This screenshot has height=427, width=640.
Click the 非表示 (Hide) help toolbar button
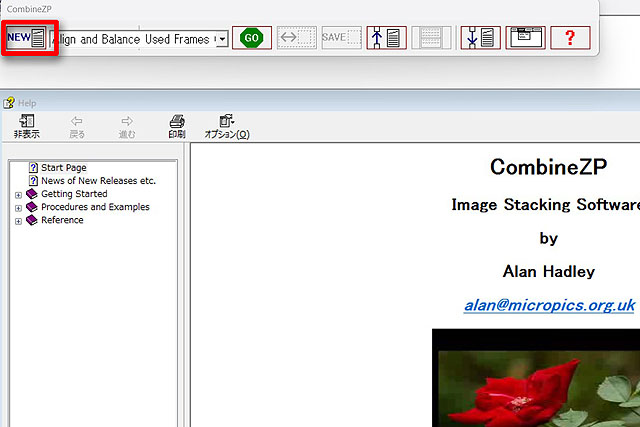point(27,126)
